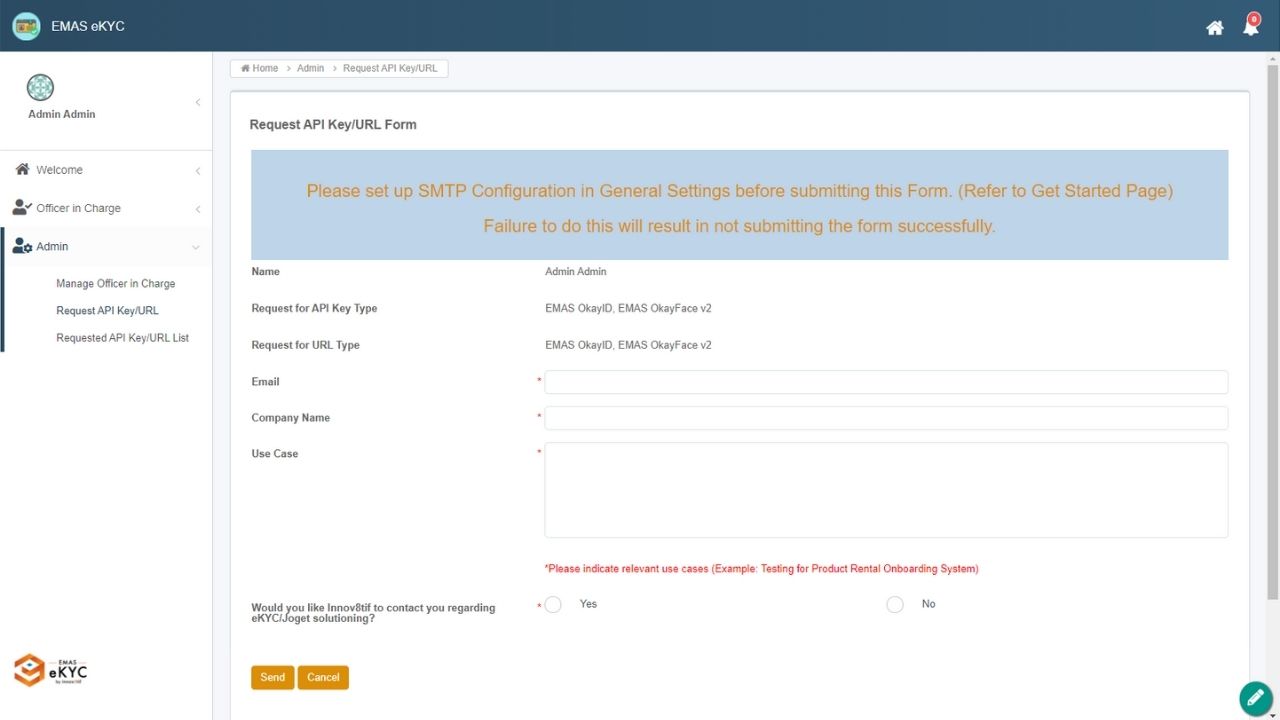This screenshot has height=720, width=1280.
Task: Focus the Company Name input field
Action: (x=886, y=418)
